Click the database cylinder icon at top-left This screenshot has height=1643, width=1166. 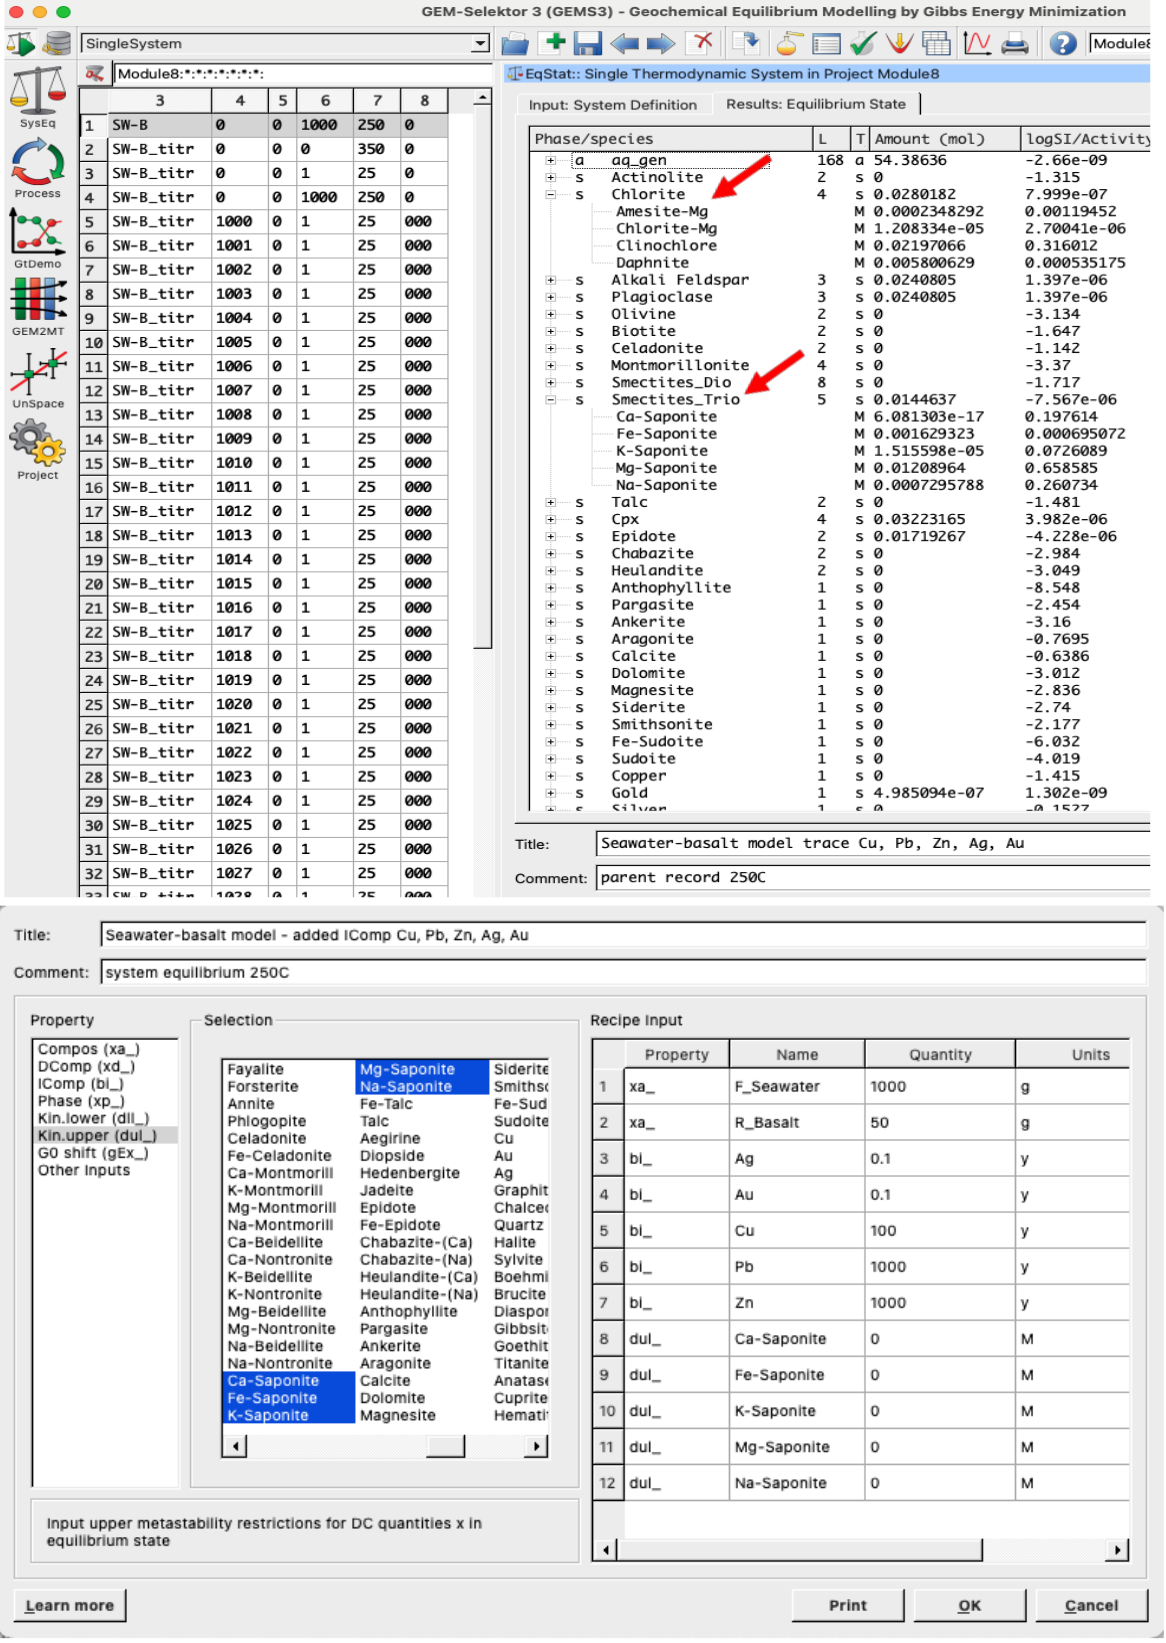[58, 43]
